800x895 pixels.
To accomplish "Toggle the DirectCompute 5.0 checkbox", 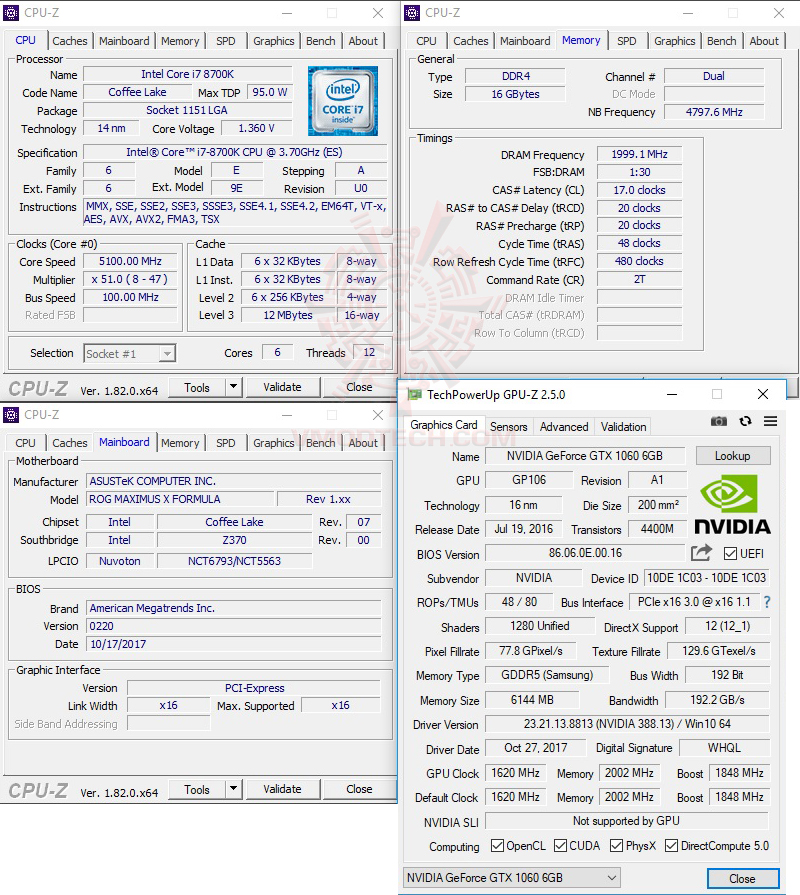I will (x=672, y=845).
